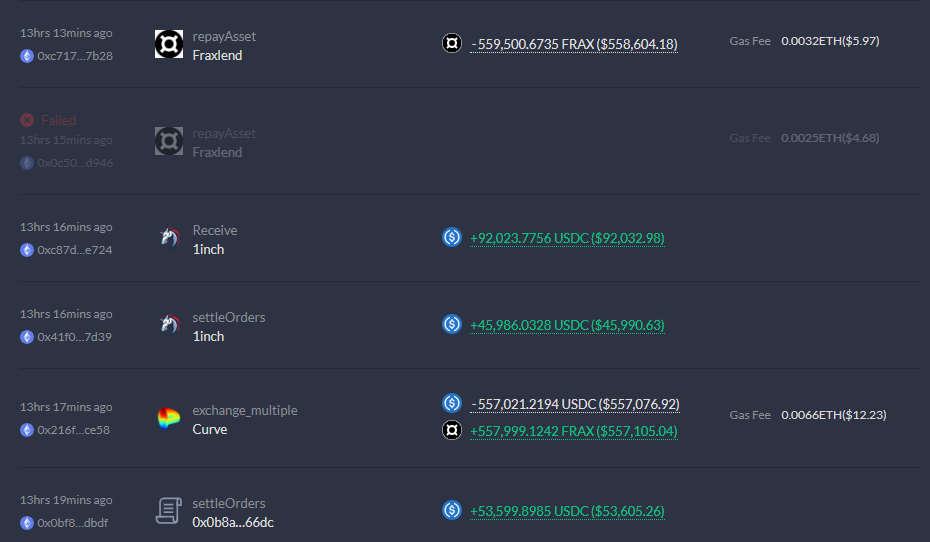The height and width of the screenshot is (542, 930).
Task: Click the Ethereum icon beside 0x216f...ce58
Action: (x=27, y=431)
